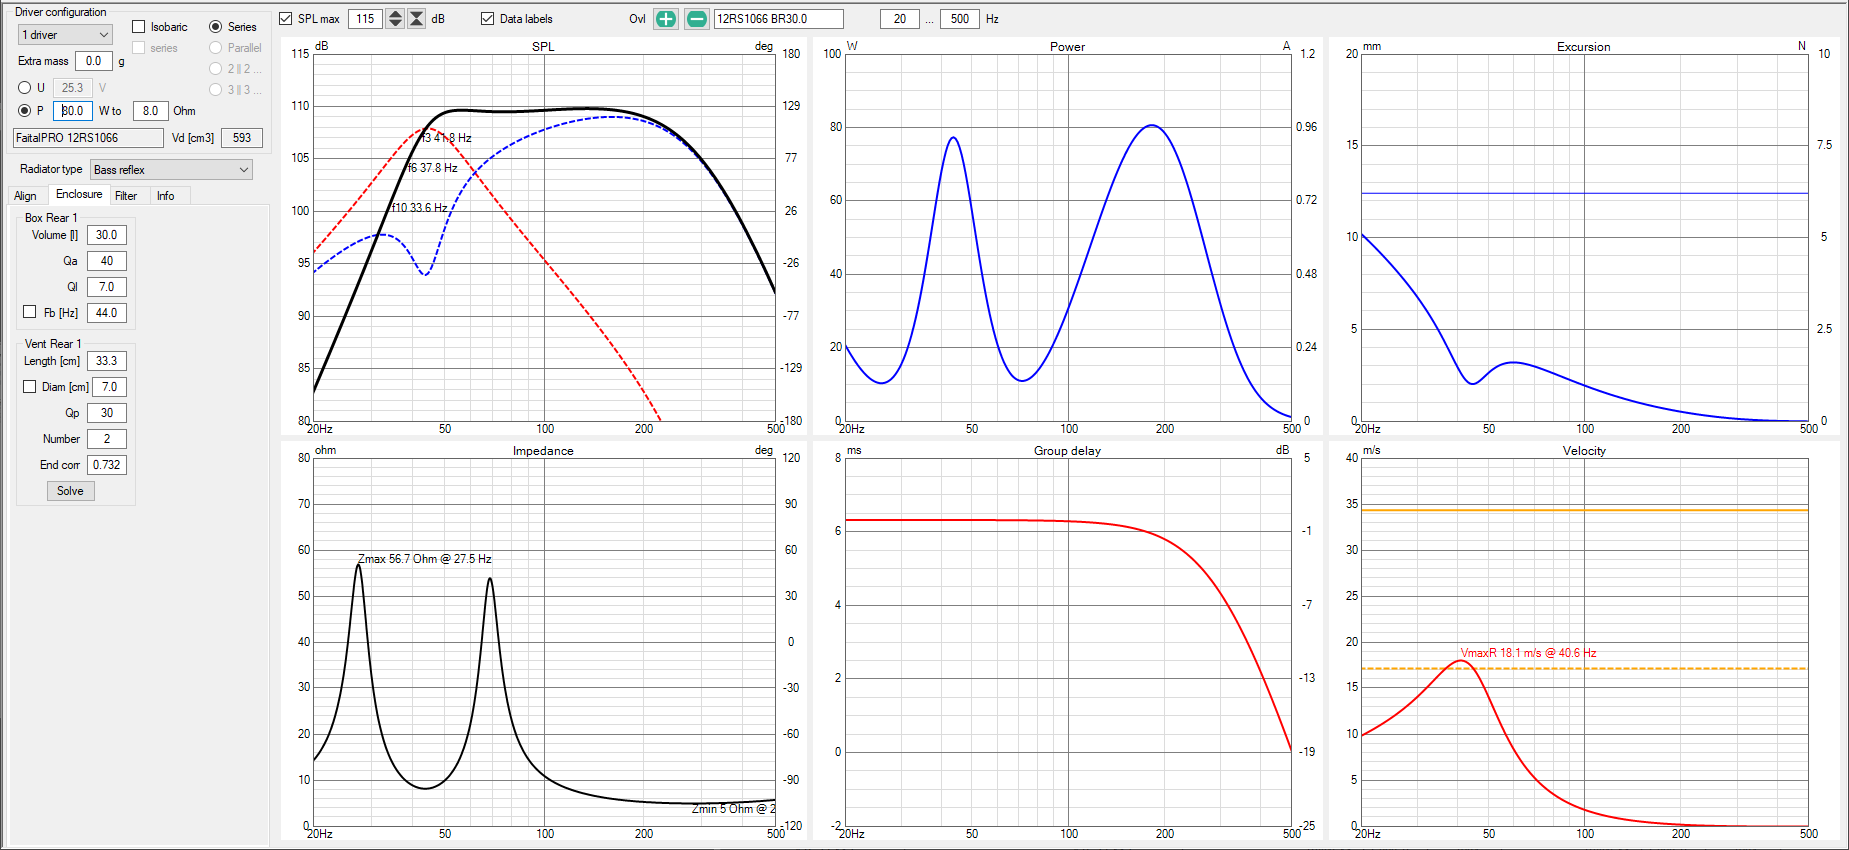The width and height of the screenshot is (1849, 850).
Task: Click the 8.0 Ohm impedance field
Action: pyautogui.click(x=150, y=111)
